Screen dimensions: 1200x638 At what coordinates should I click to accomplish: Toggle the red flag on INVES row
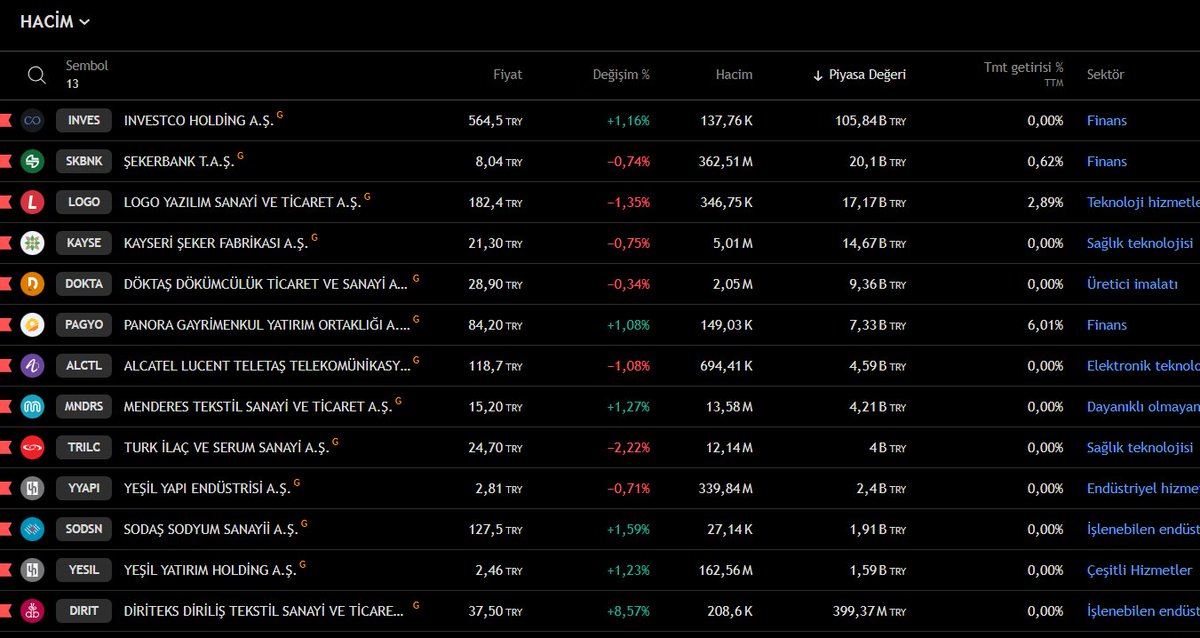click(x=5, y=121)
